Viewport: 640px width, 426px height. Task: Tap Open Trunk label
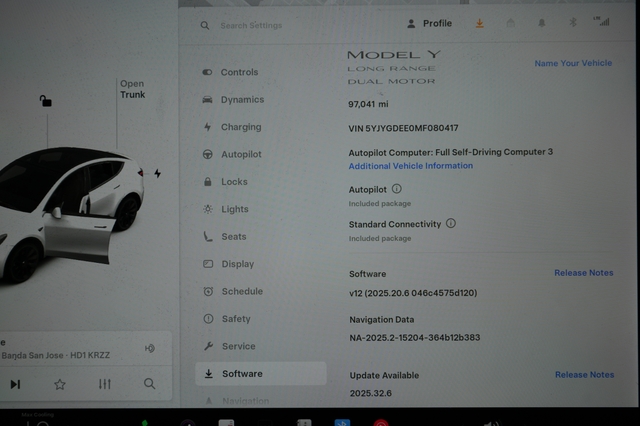point(132,89)
